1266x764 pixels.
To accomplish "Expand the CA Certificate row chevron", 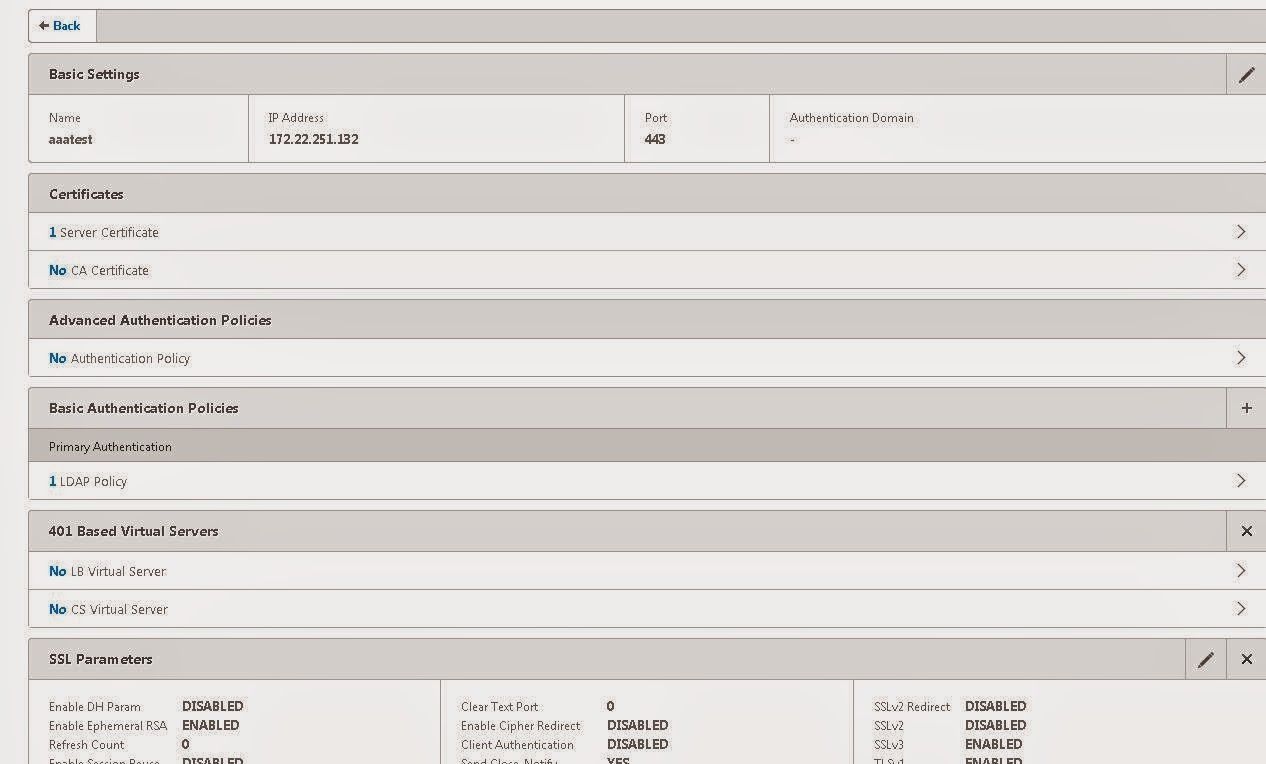I will point(1242,269).
